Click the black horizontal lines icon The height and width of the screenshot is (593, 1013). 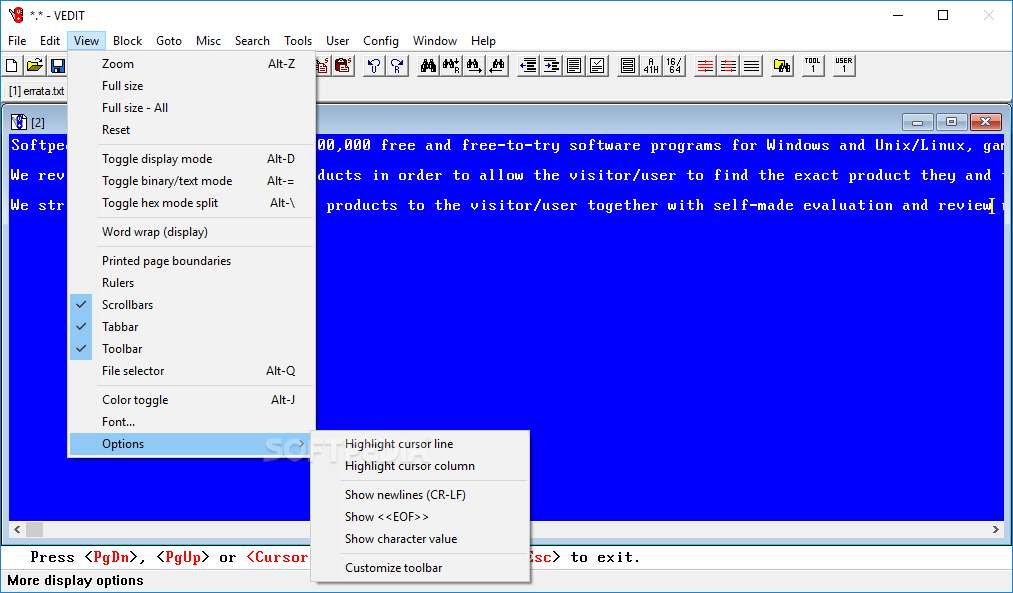[751, 65]
